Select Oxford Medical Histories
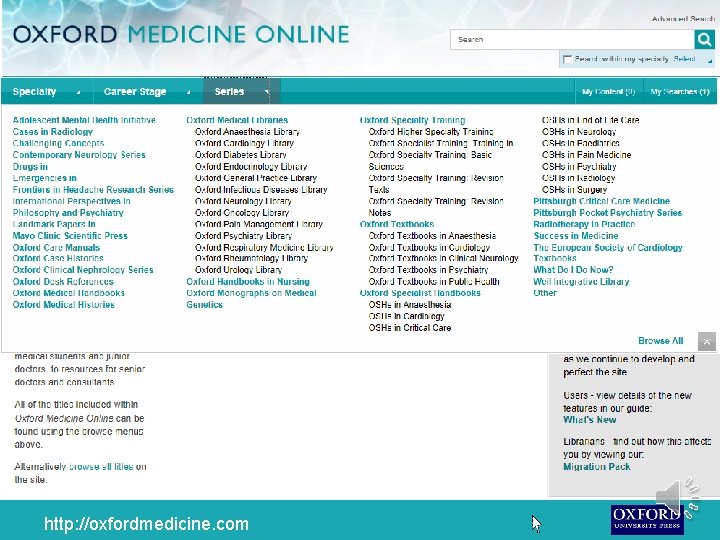This screenshot has height=540, width=720. 63,305
